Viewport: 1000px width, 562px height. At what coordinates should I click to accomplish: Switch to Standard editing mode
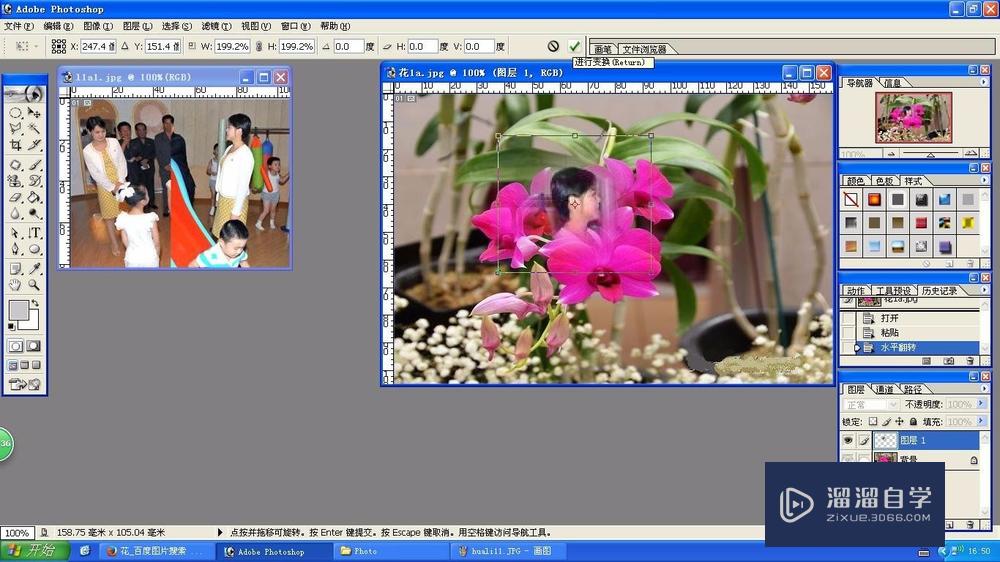coord(16,346)
